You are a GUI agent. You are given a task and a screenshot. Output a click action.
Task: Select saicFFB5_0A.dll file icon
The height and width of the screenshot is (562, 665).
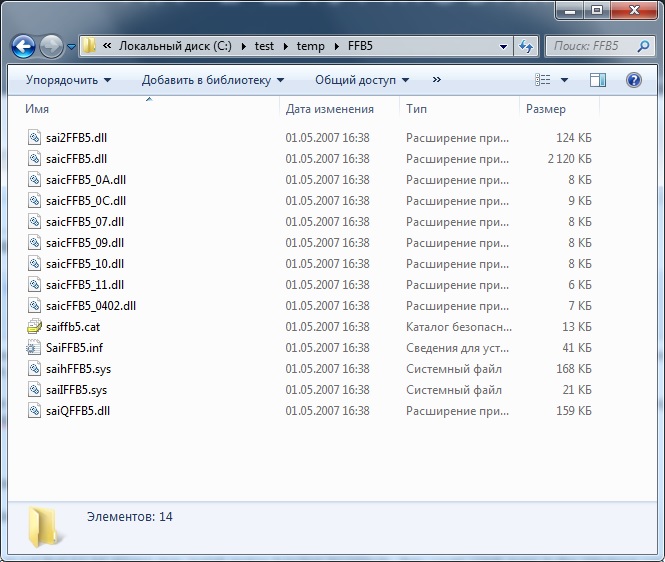[x=34, y=179]
